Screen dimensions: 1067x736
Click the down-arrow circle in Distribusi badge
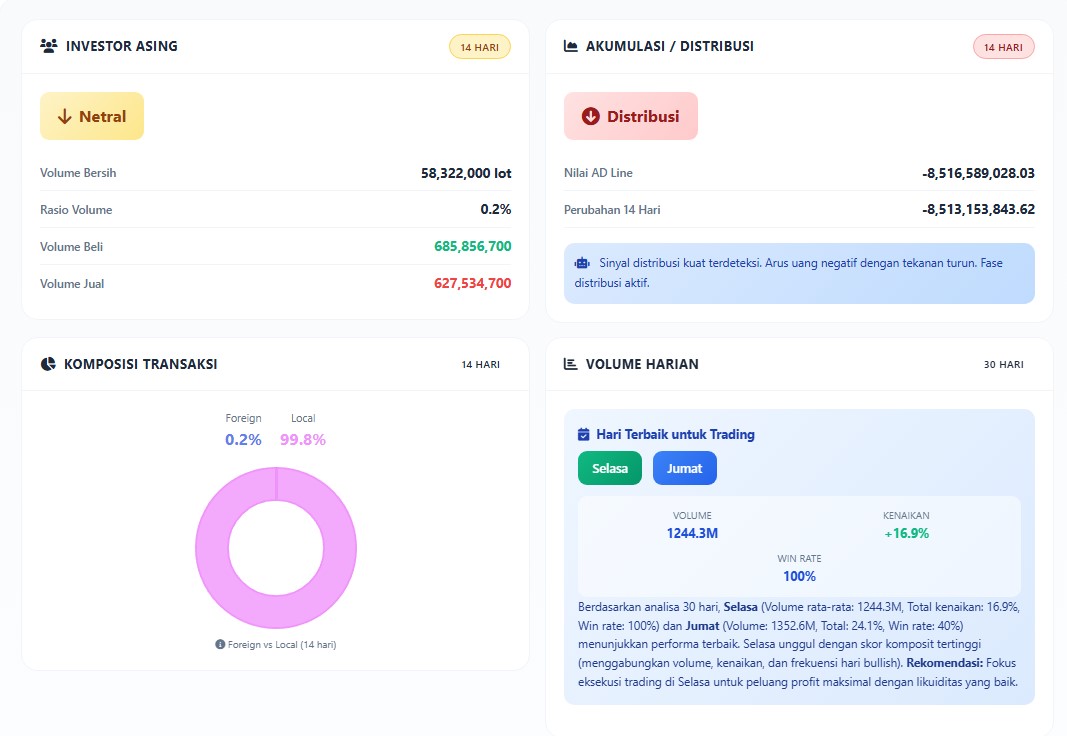coord(590,116)
